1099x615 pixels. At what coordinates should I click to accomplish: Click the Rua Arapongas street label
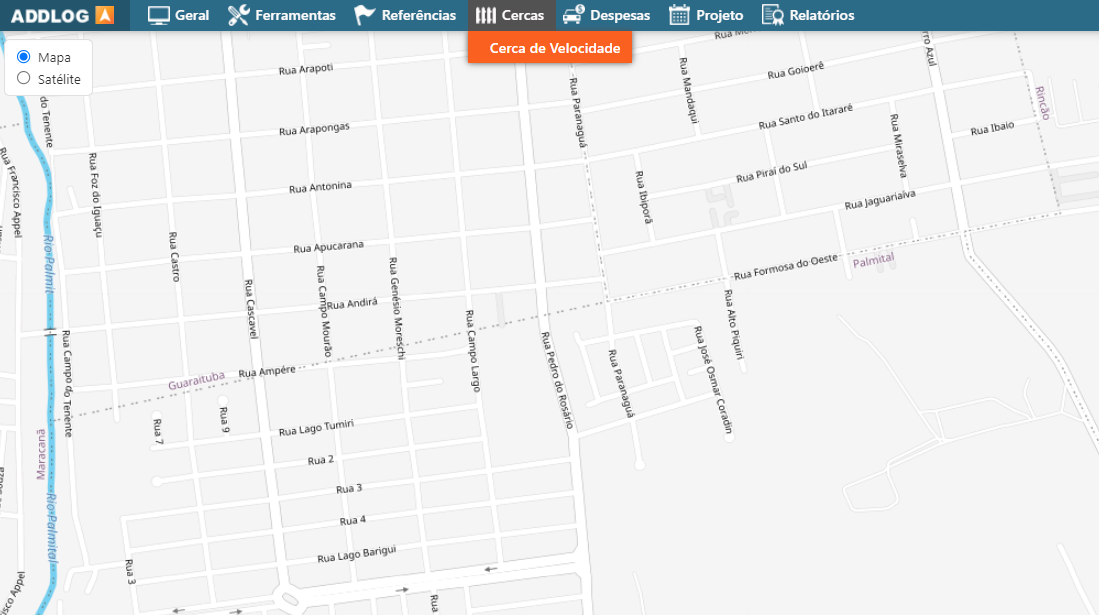click(x=314, y=130)
